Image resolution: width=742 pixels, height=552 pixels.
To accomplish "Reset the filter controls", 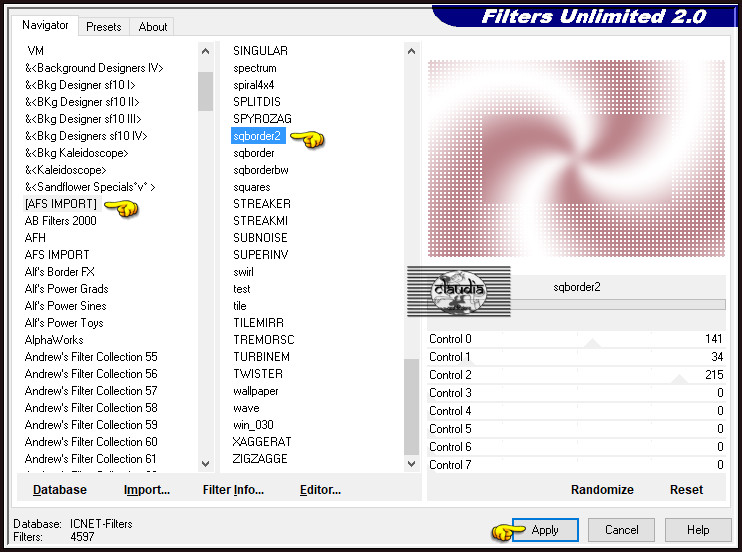I will (686, 490).
